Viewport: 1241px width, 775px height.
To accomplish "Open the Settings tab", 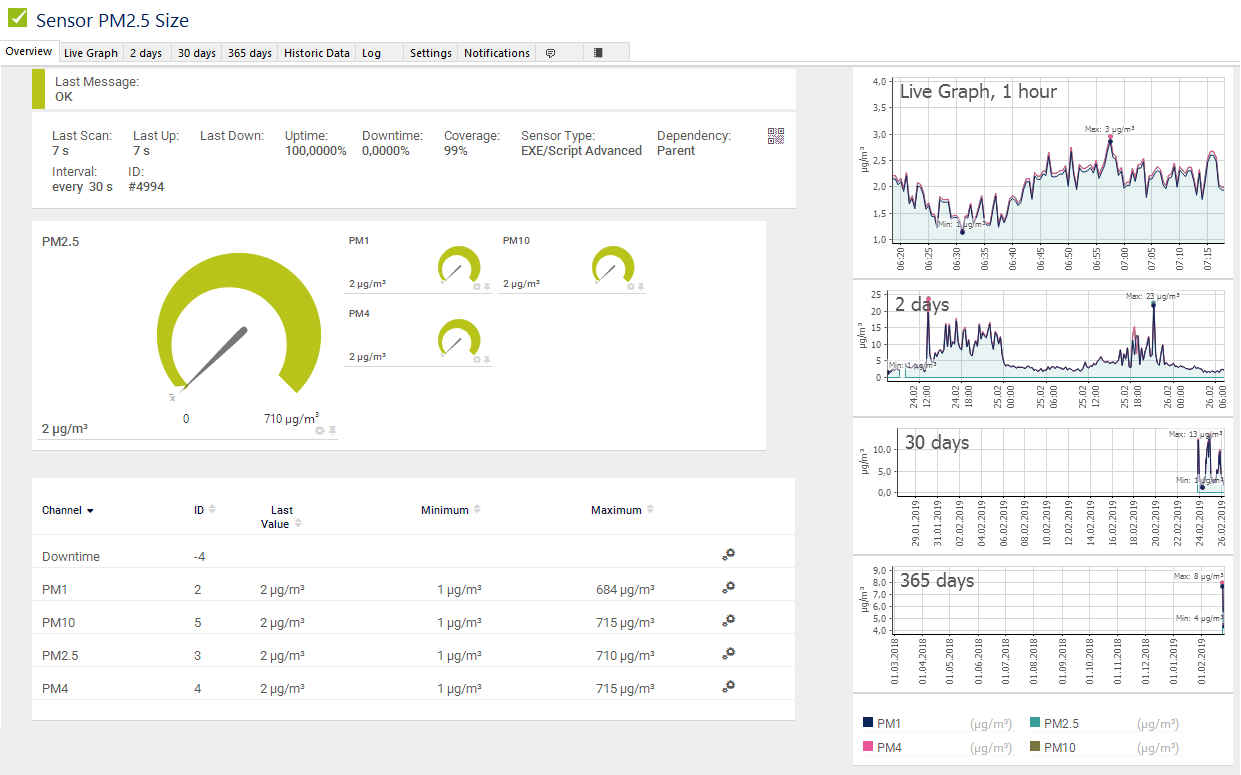I will [431, 53].
